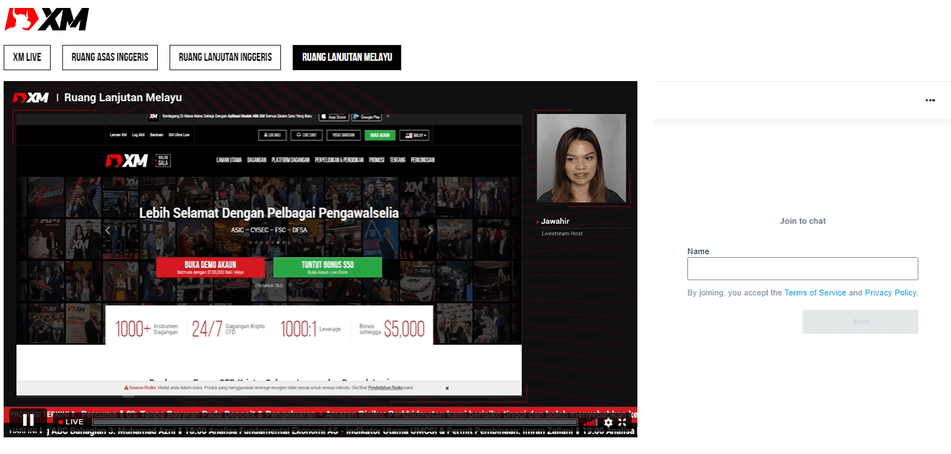
Task: Open the Terms of Service link
Action: click(x=814, y=293)
